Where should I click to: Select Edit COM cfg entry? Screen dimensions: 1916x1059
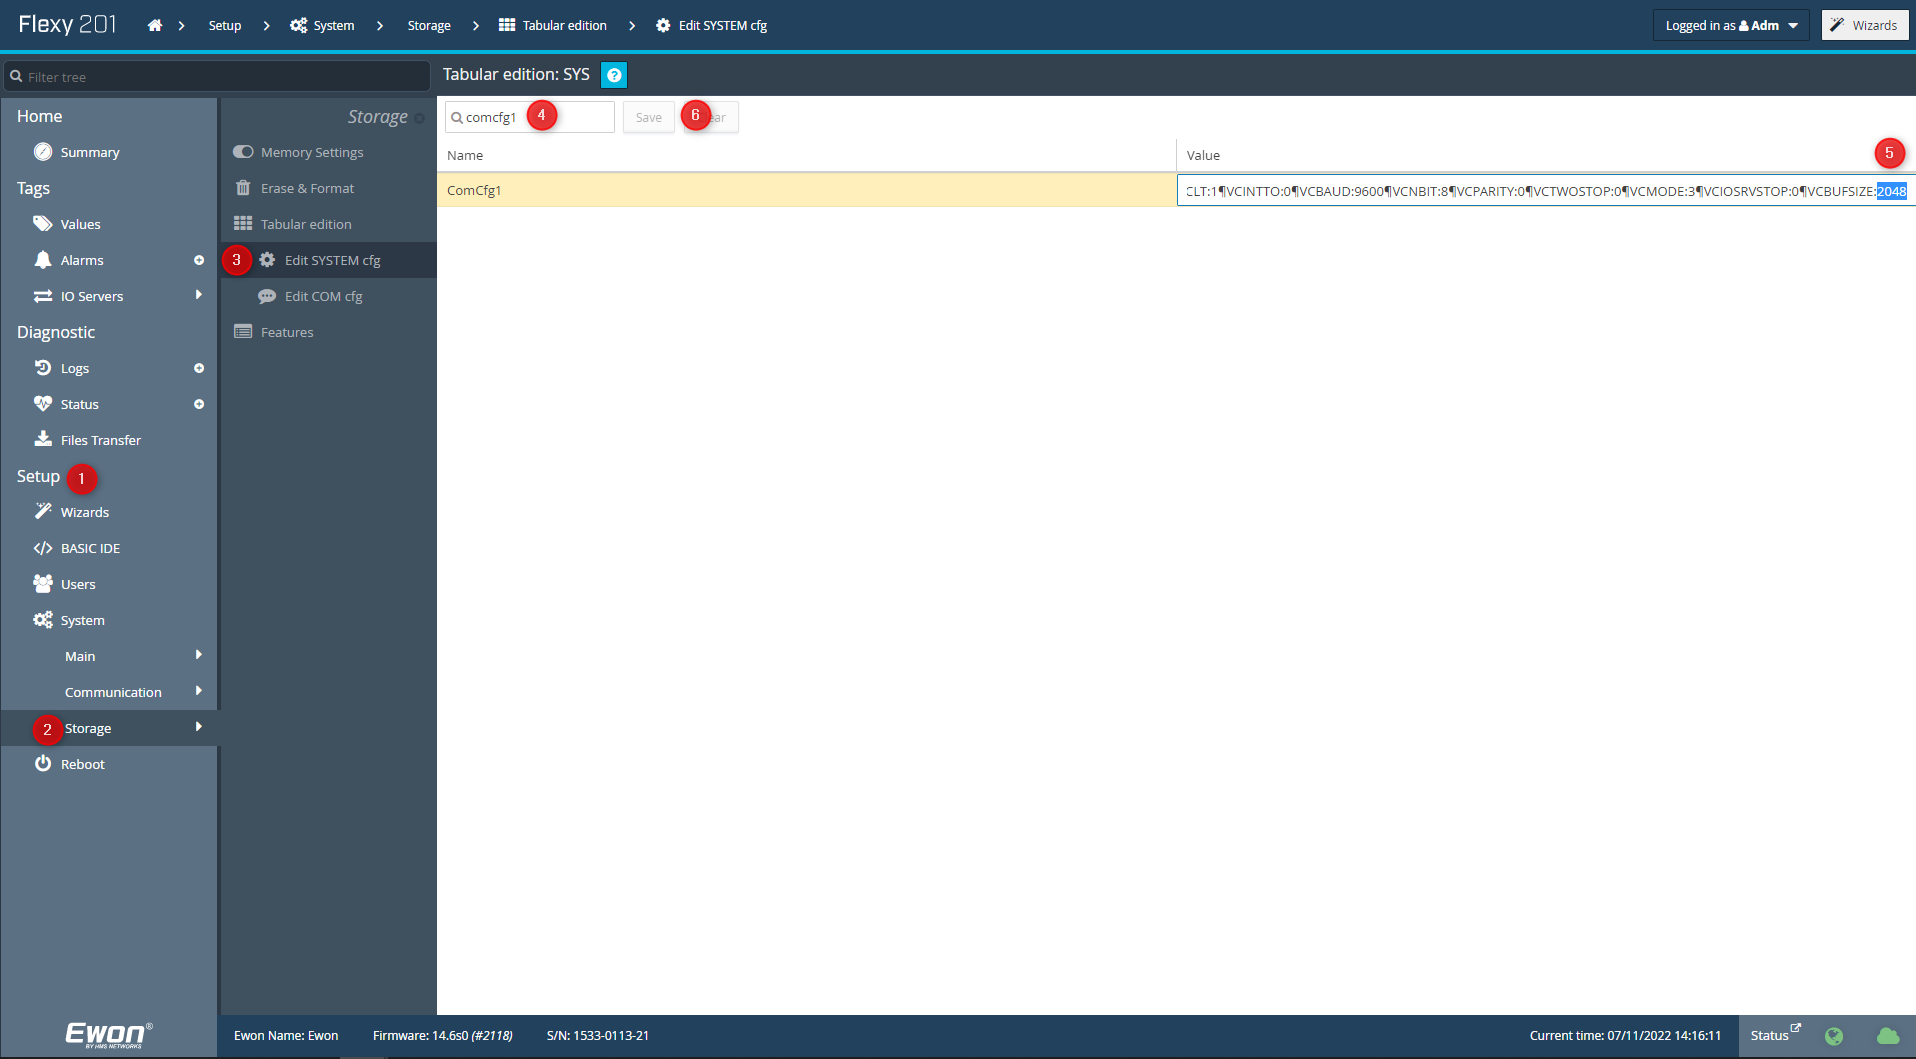[323, 296]
